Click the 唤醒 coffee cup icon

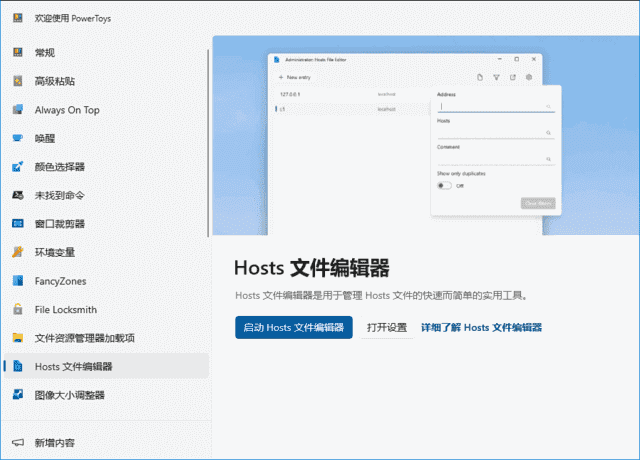[17, 138]
